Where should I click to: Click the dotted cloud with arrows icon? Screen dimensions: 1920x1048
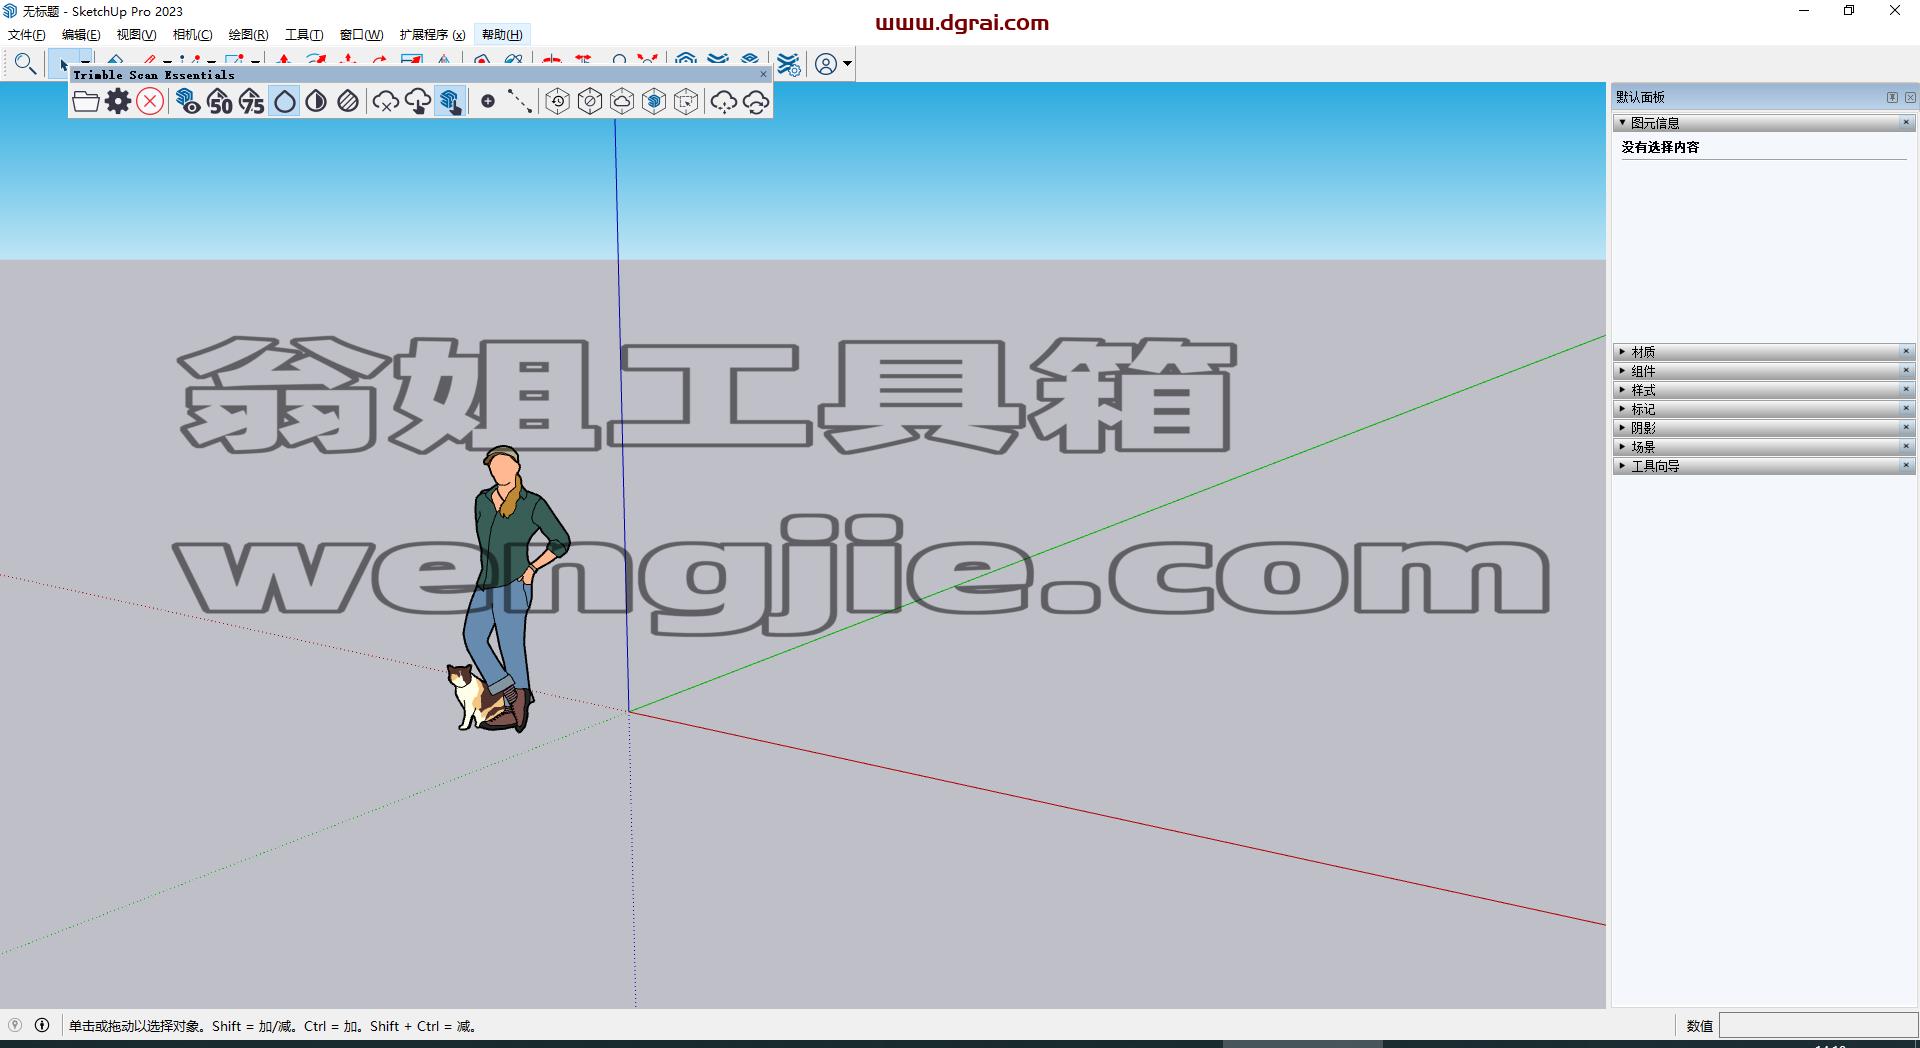(x=724, y=101)
